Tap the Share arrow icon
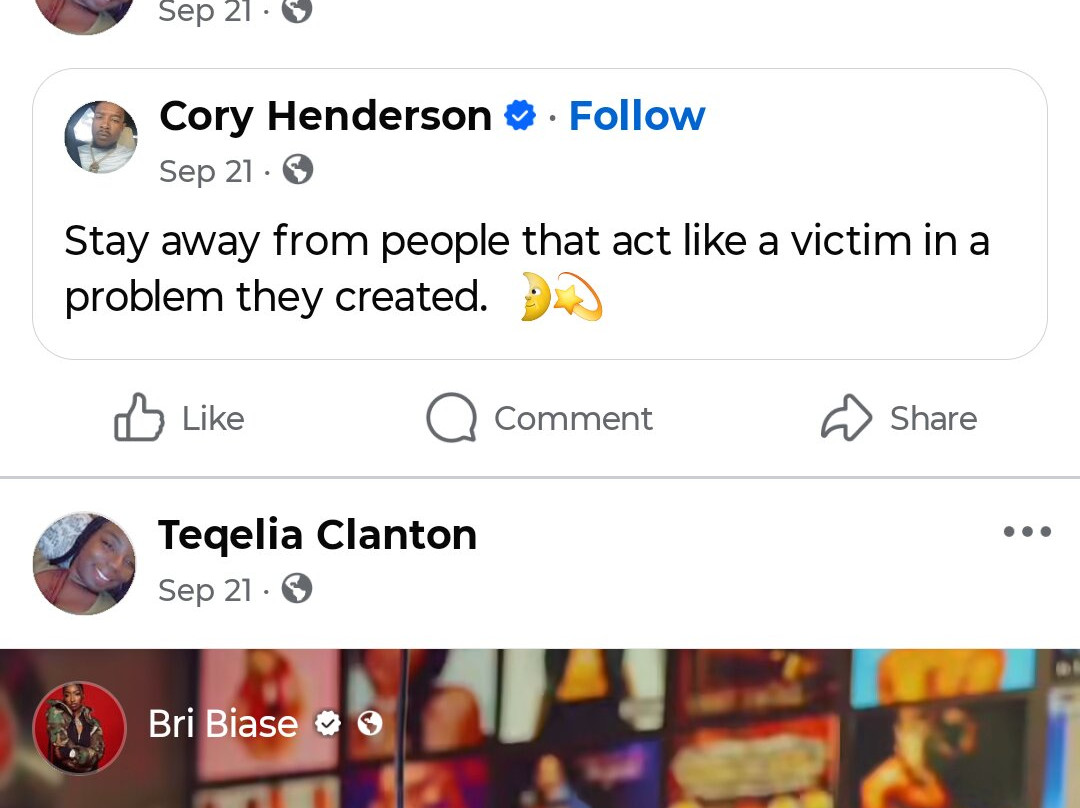This screenshot has width=1080, height=808. point(846,417)
